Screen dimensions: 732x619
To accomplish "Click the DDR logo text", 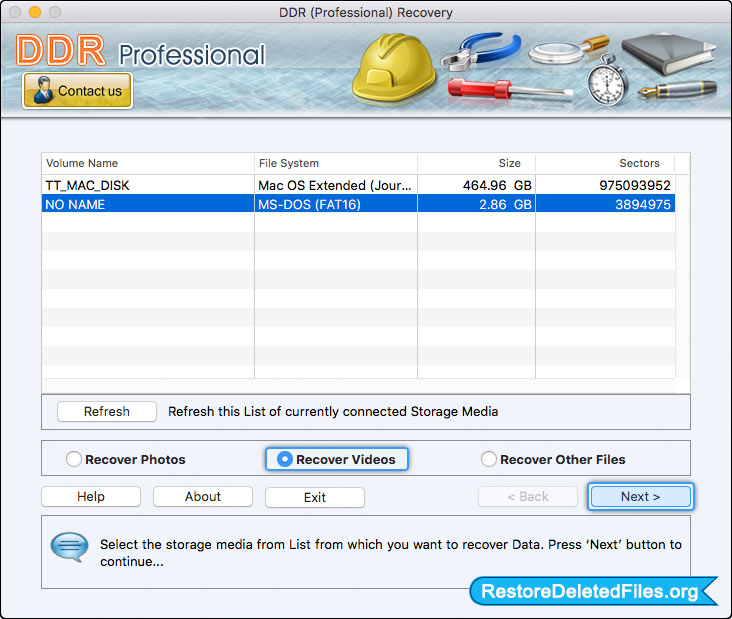I will click(61, 50).
